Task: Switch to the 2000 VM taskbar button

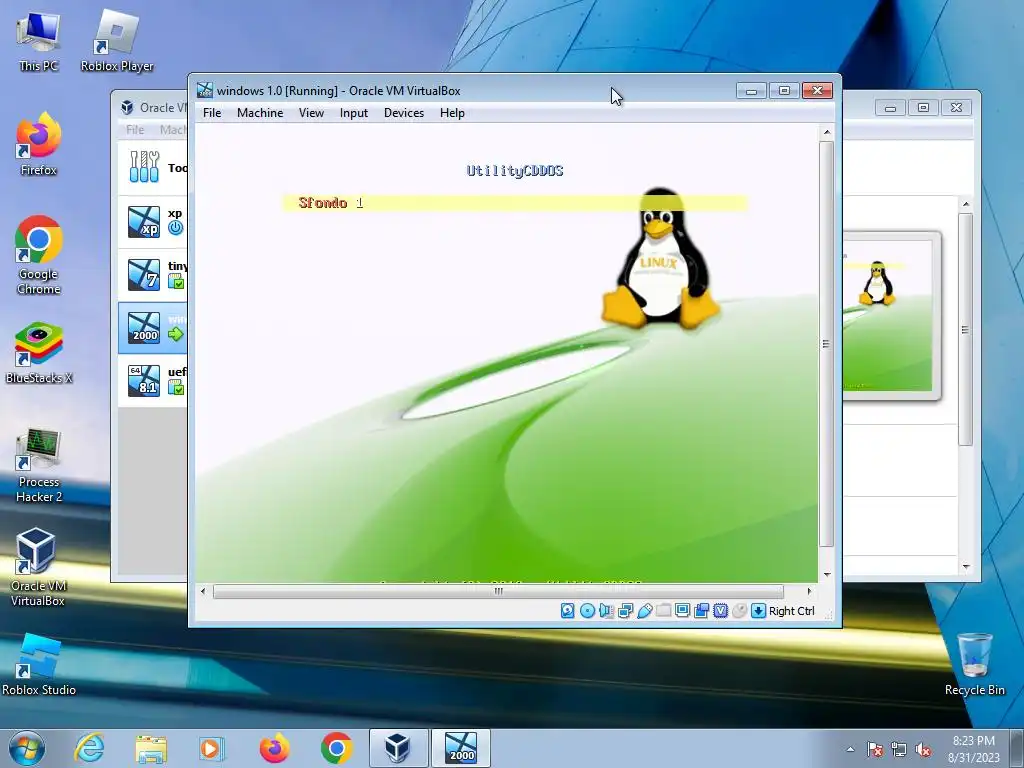Action: [x=461, y=748]
